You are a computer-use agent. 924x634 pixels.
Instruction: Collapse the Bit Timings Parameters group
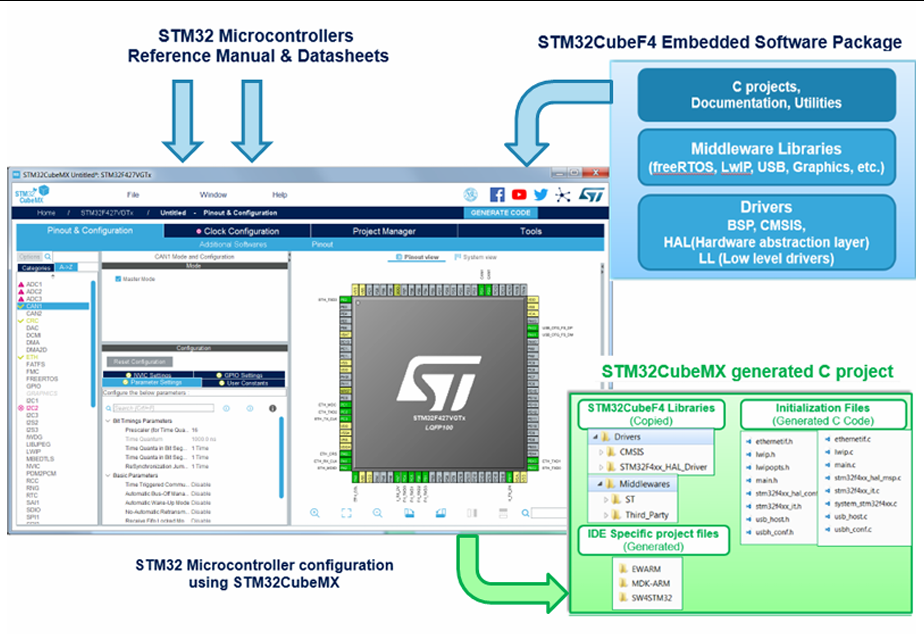point(108,421)
